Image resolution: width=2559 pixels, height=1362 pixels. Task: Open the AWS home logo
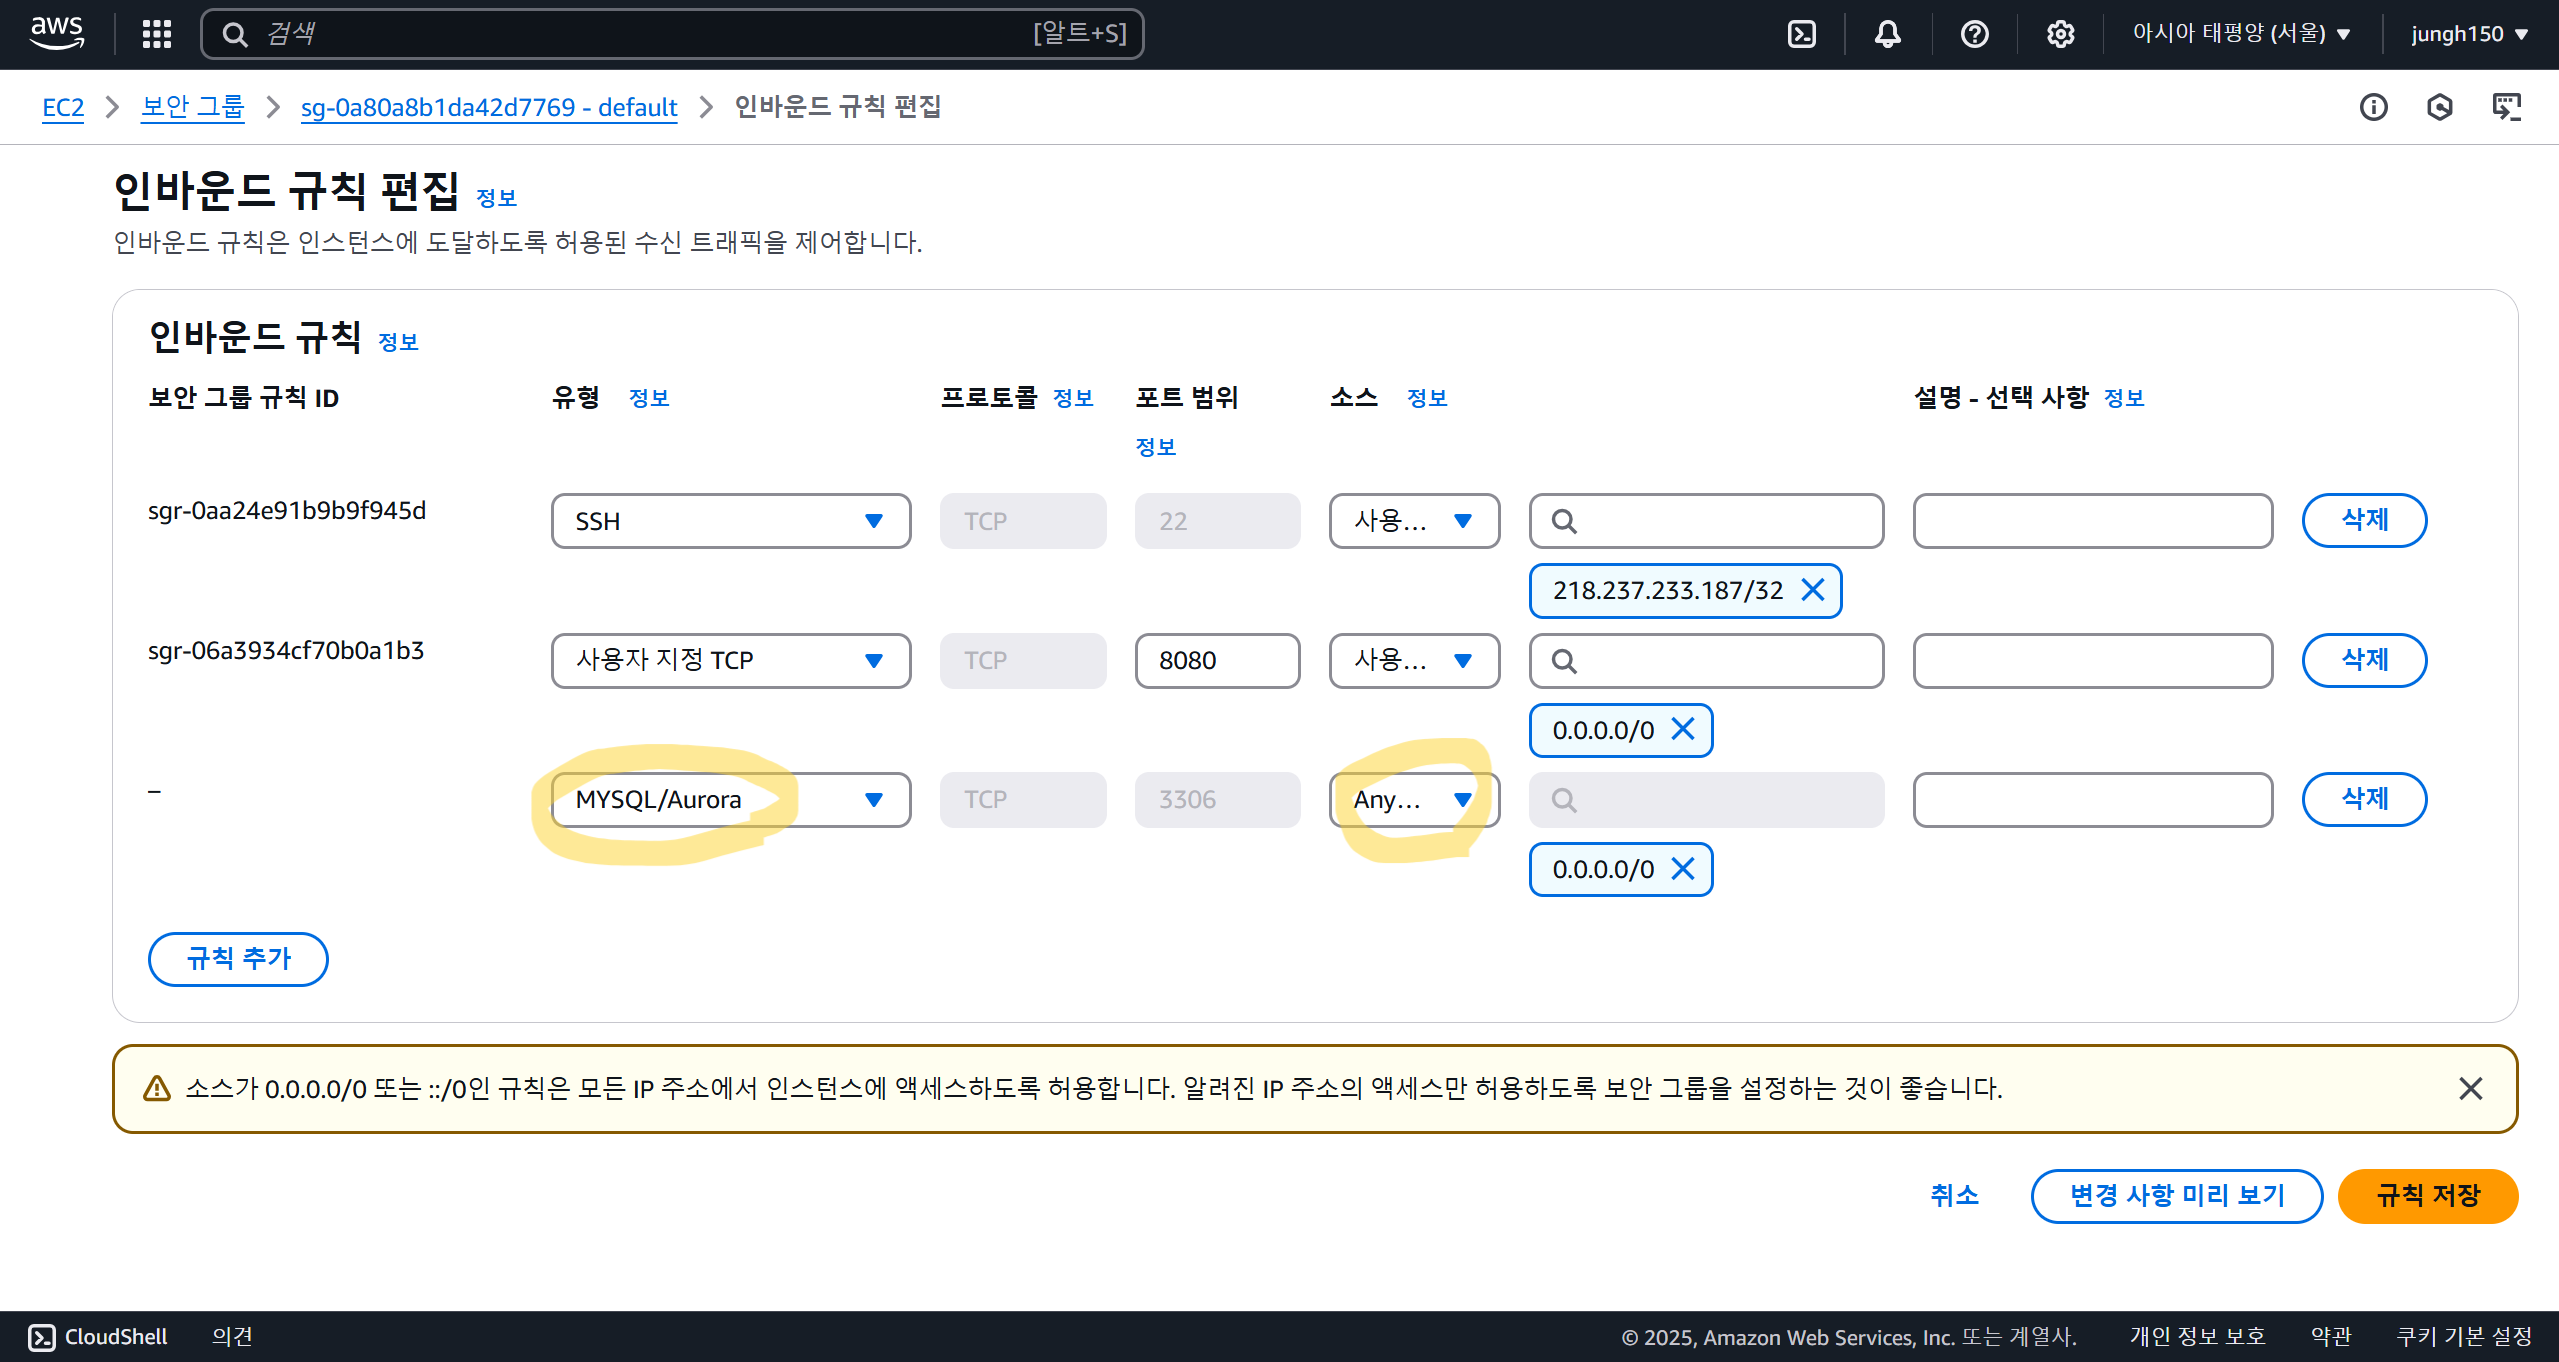click(57, 33)
